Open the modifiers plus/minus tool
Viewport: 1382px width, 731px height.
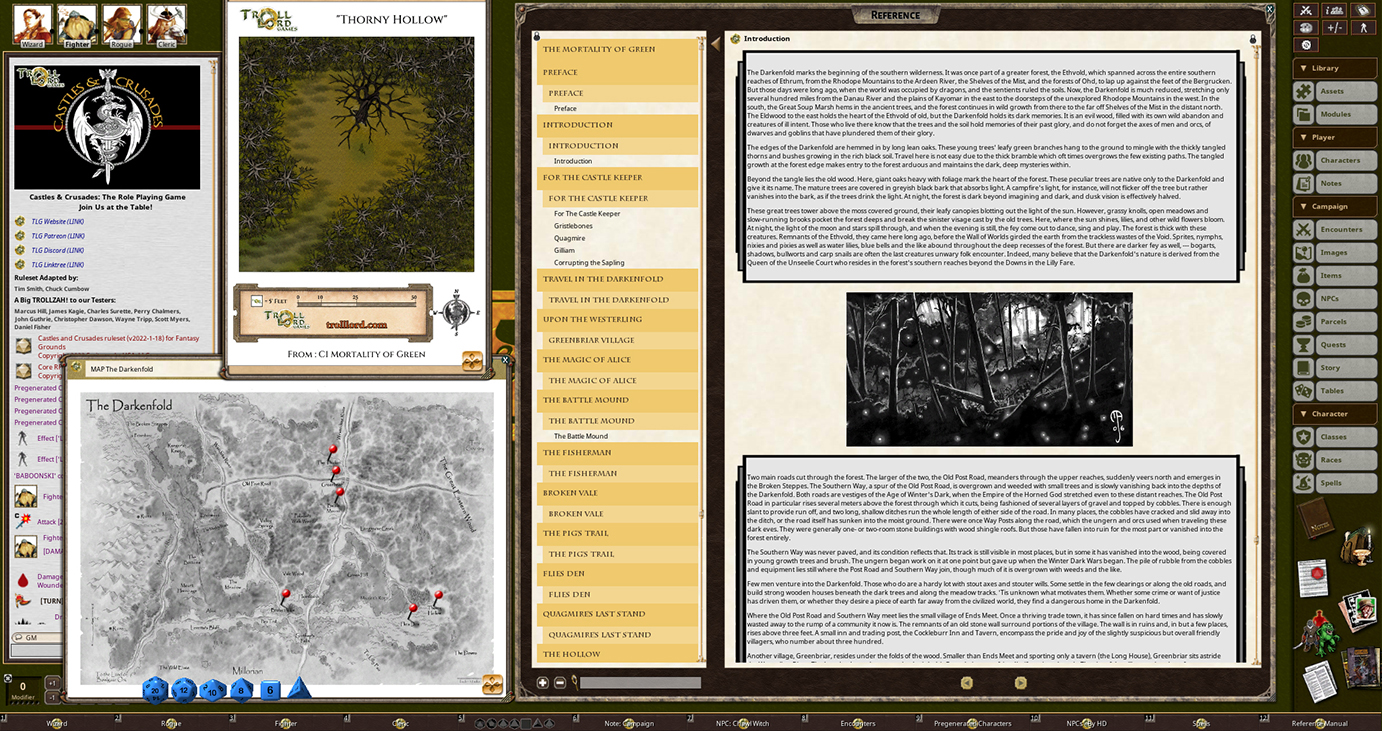pyautogui.click(x=1334, y=27)
